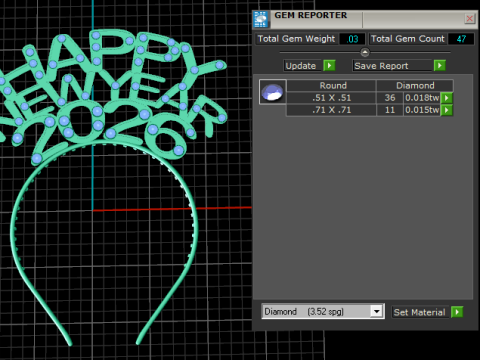Click the Update button
480x360 pixels.
point(303,66)
